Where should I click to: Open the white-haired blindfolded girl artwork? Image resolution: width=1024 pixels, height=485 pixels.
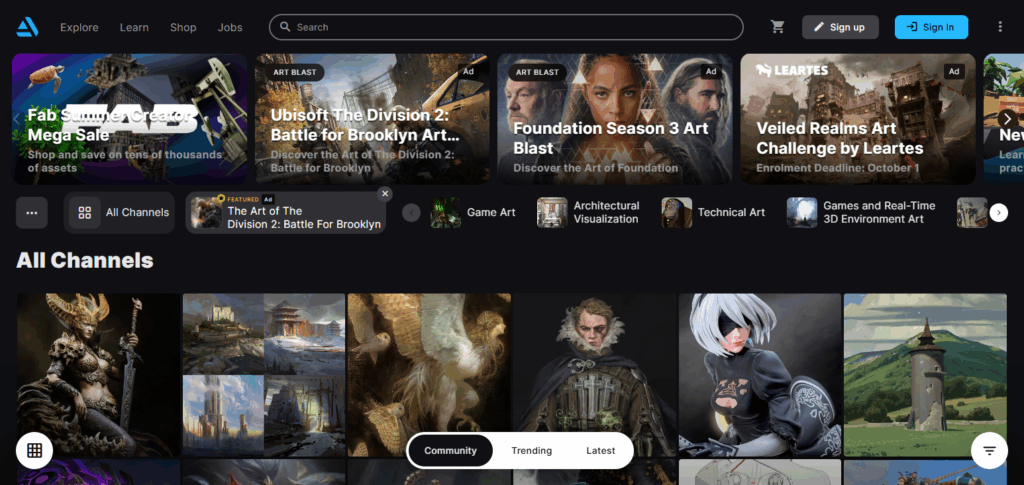[760, 375]
